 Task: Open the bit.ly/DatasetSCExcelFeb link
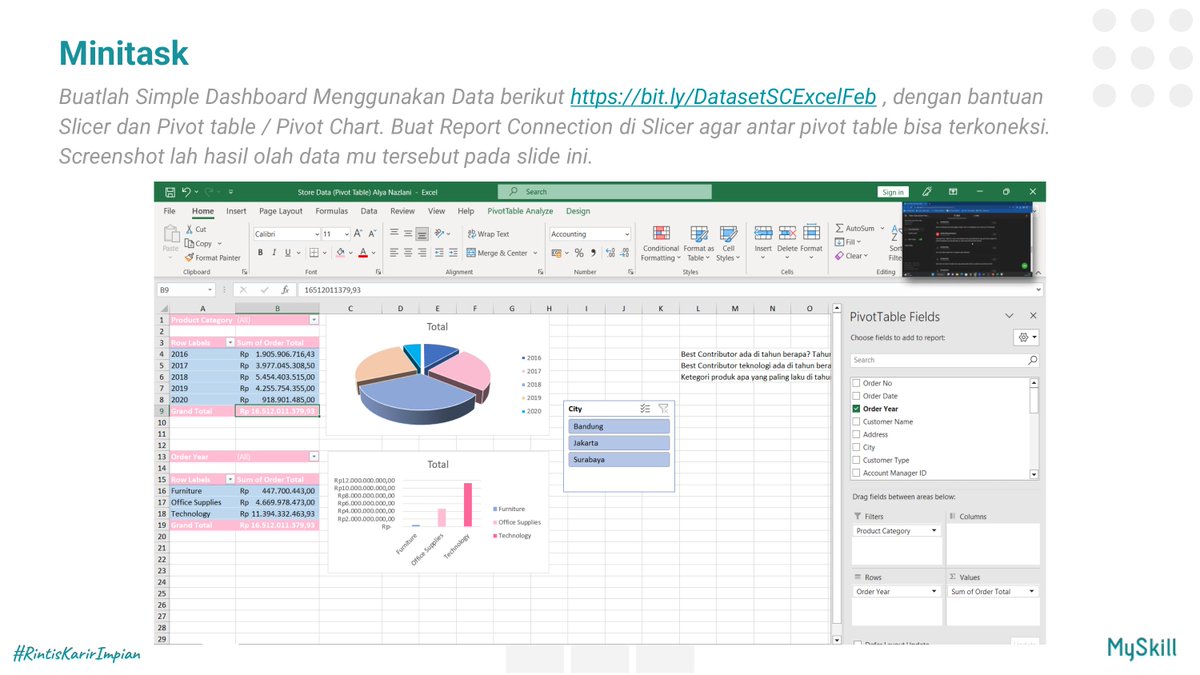[723, 97]
